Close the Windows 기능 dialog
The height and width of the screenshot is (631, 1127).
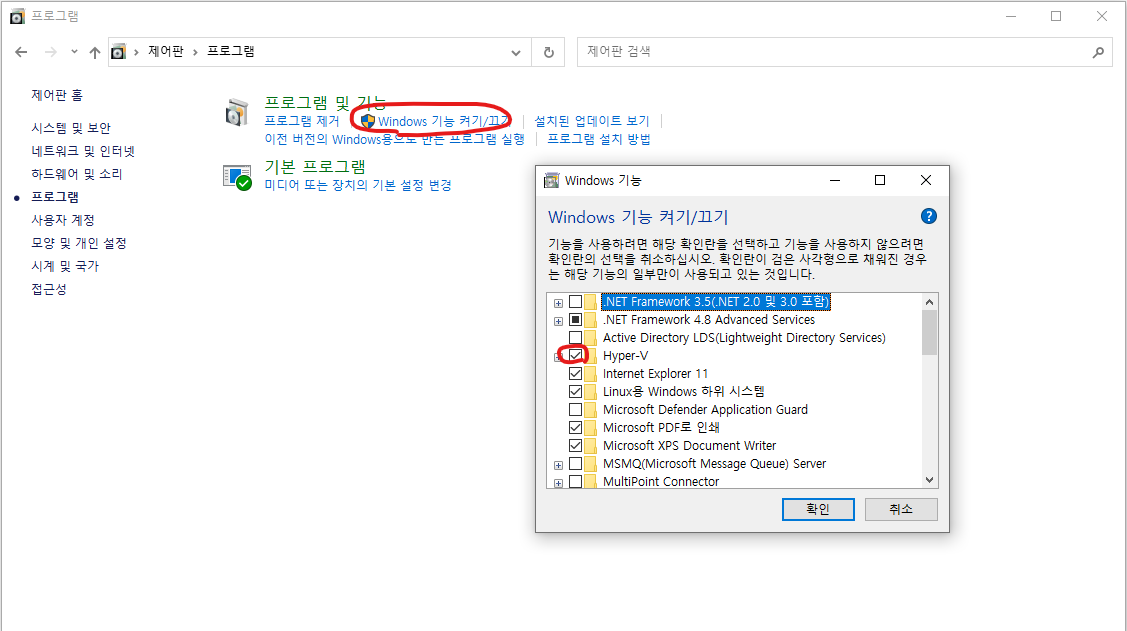(926, 180)
